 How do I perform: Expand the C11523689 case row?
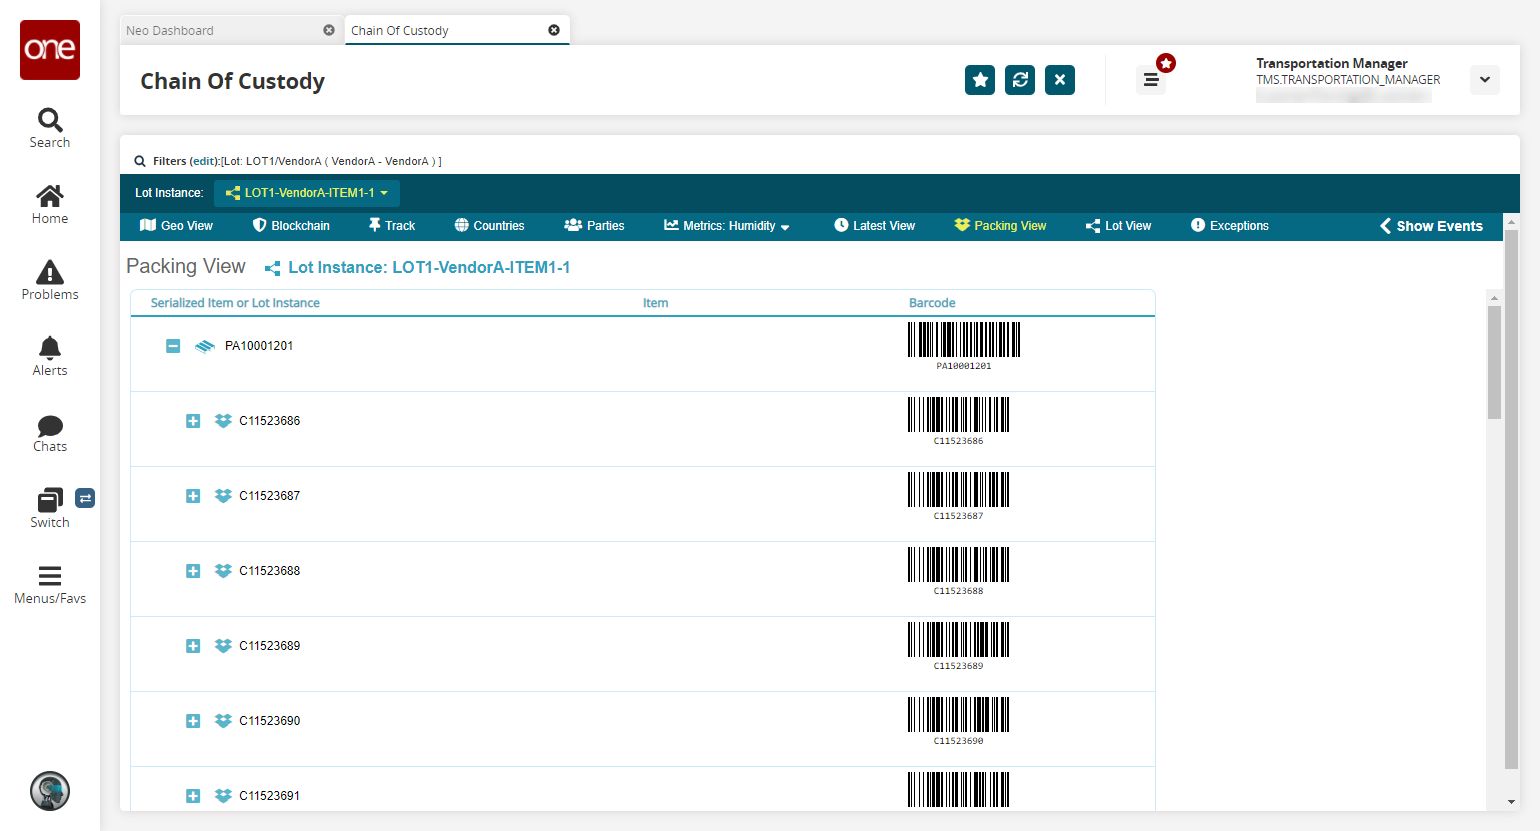193,646
